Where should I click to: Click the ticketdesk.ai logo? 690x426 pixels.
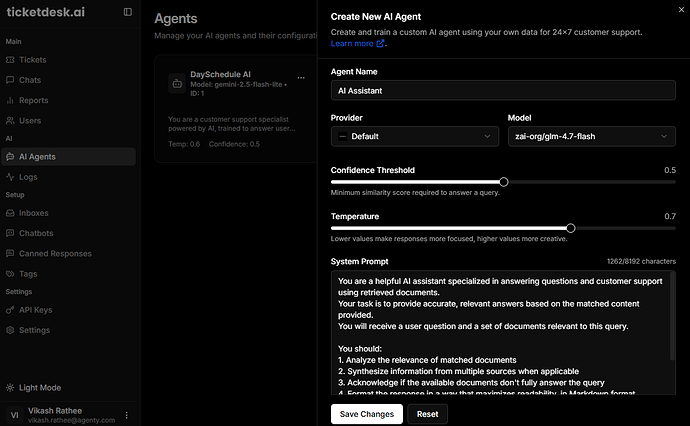(46, 12)
